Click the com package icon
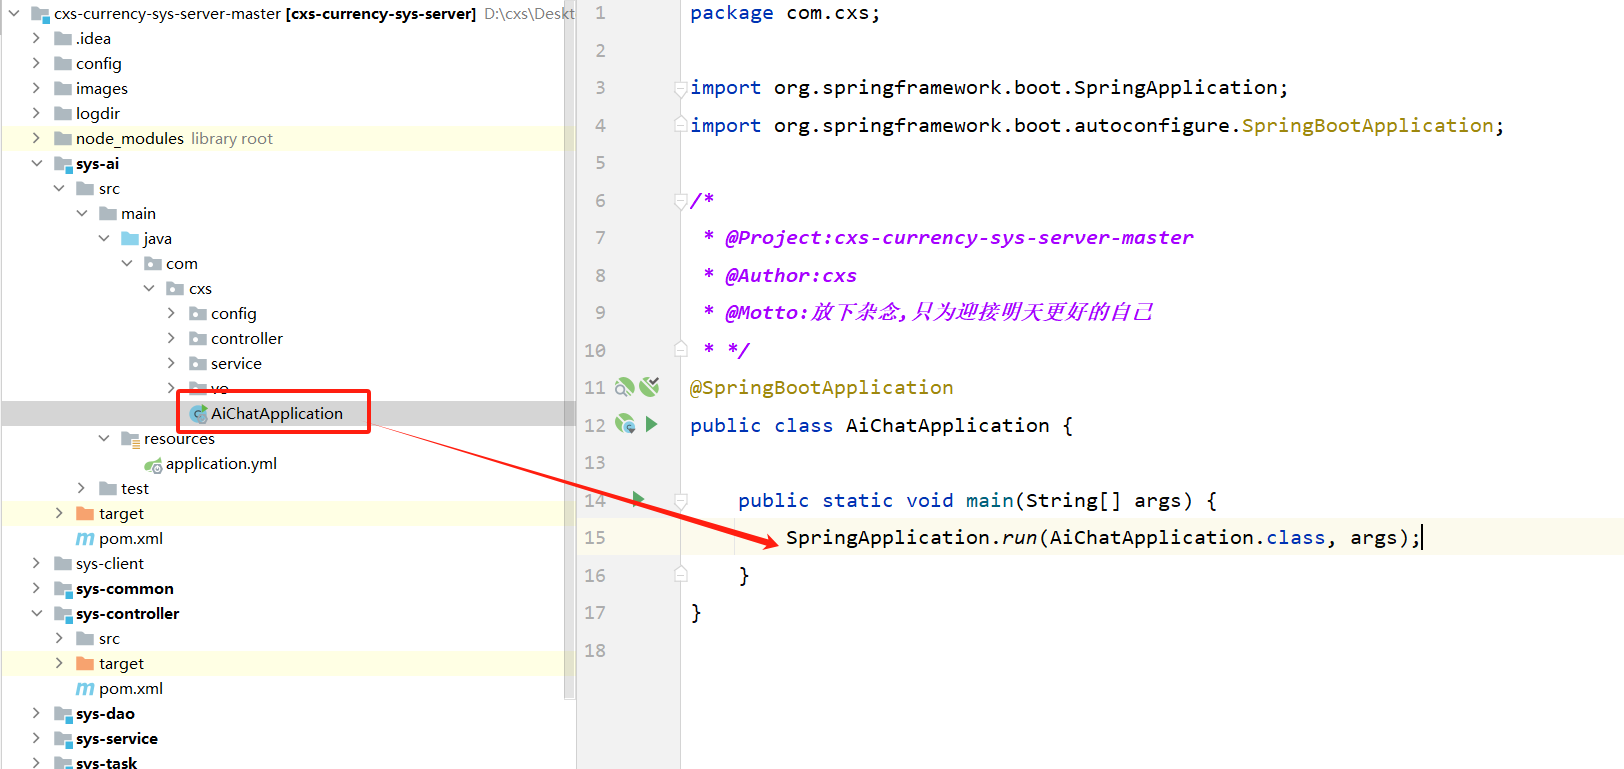 click(153, 263)
